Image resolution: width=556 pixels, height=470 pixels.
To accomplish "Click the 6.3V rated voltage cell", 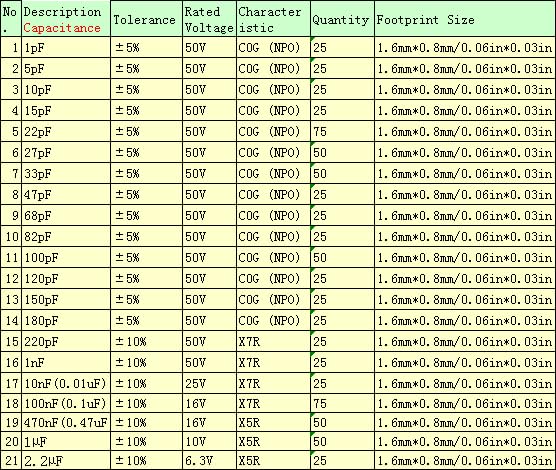I will pos(210,460).
